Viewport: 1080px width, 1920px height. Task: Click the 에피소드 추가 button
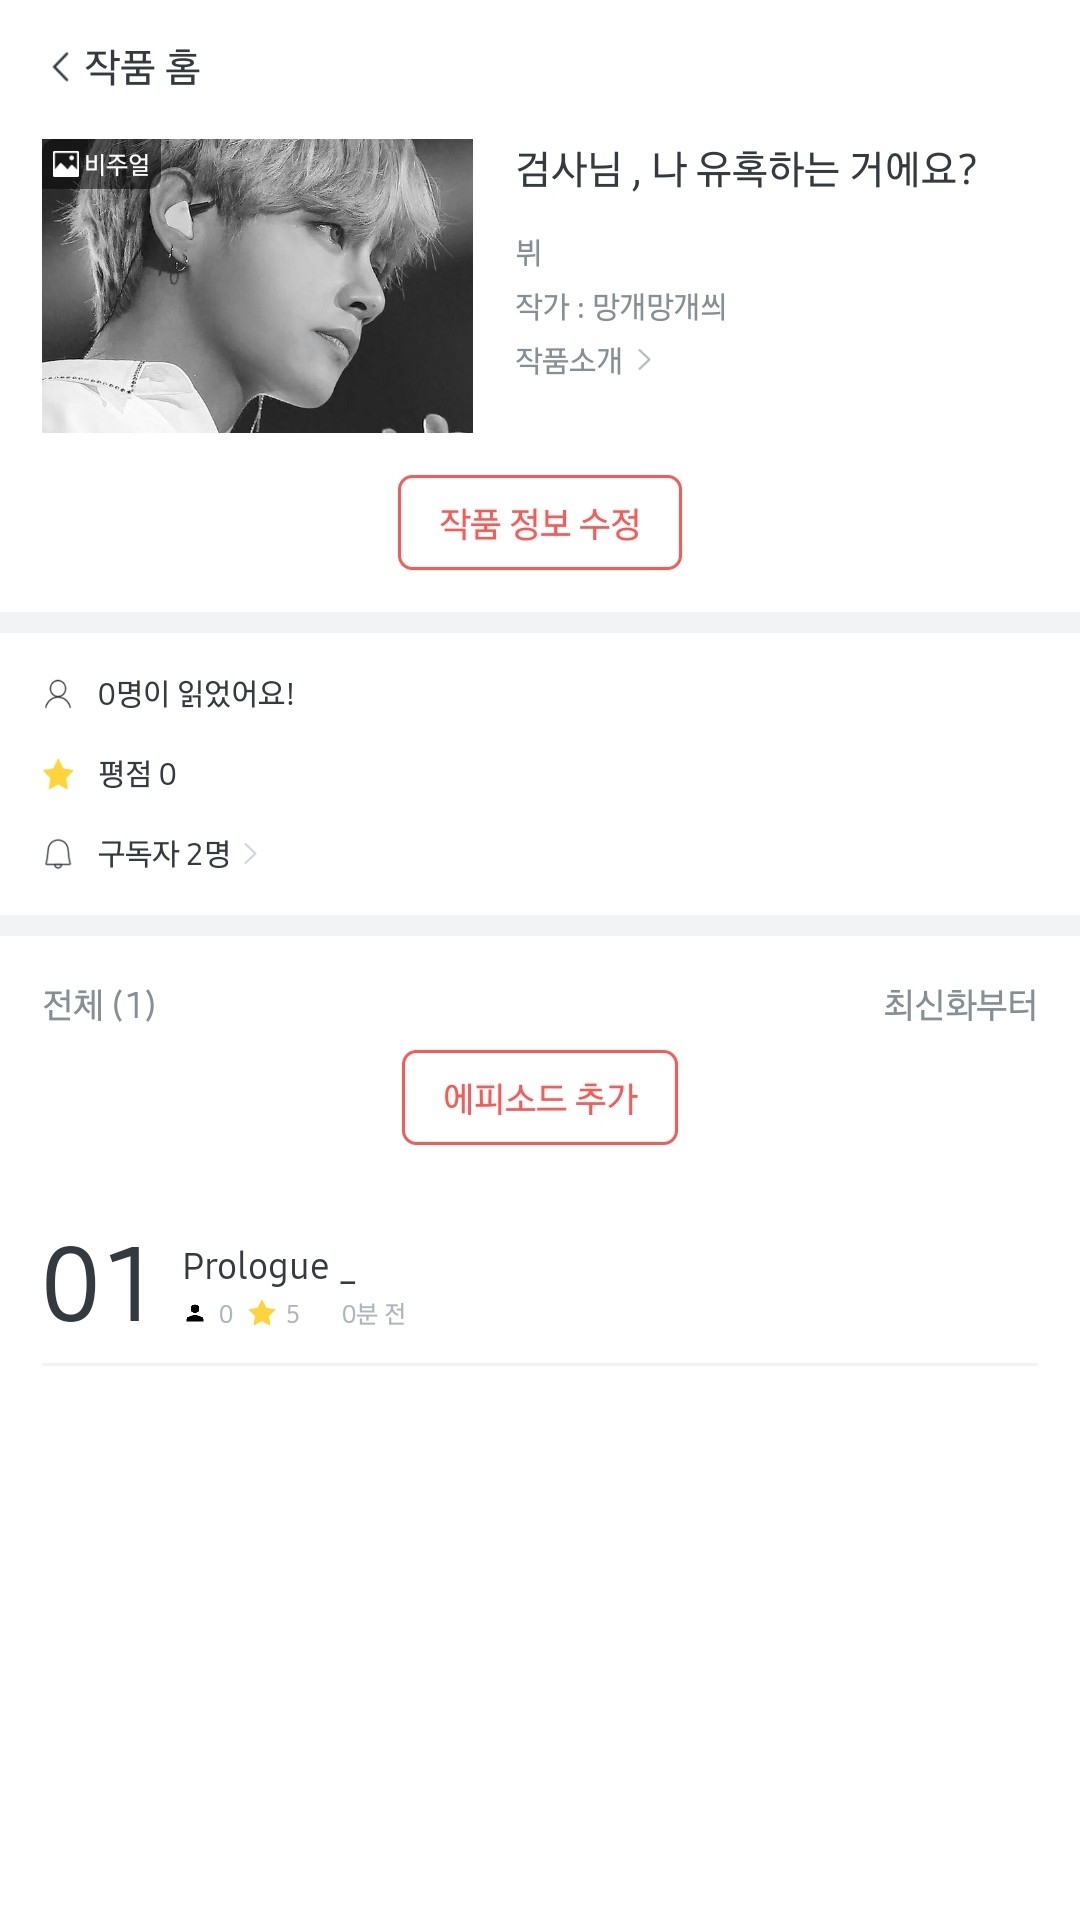pyautogui.click(x=540, y=1098)
